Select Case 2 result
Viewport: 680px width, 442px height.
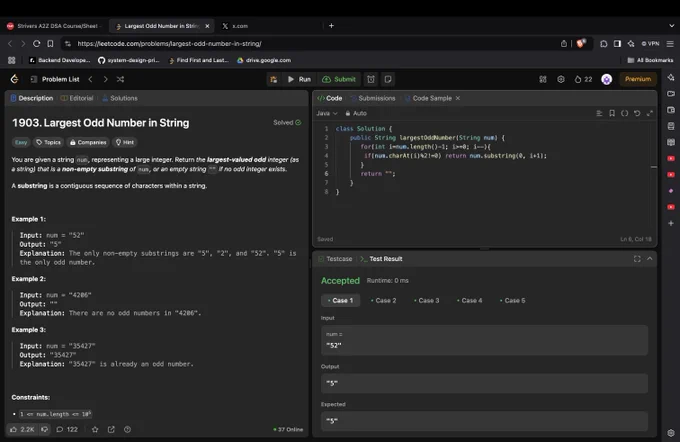point(383,301)
